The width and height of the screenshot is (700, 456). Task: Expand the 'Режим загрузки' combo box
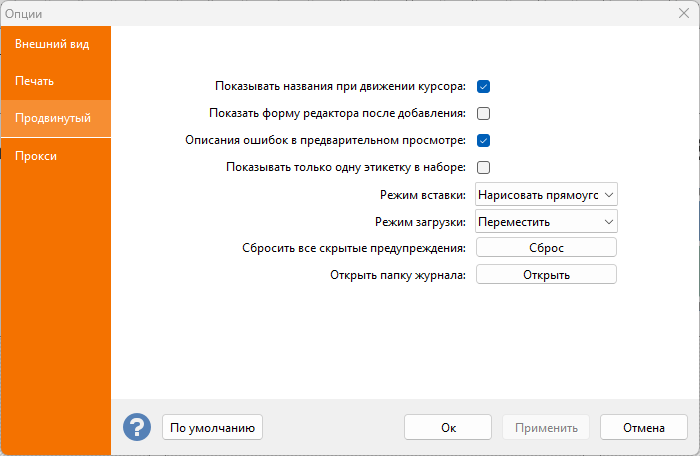(x=546, y=221)
